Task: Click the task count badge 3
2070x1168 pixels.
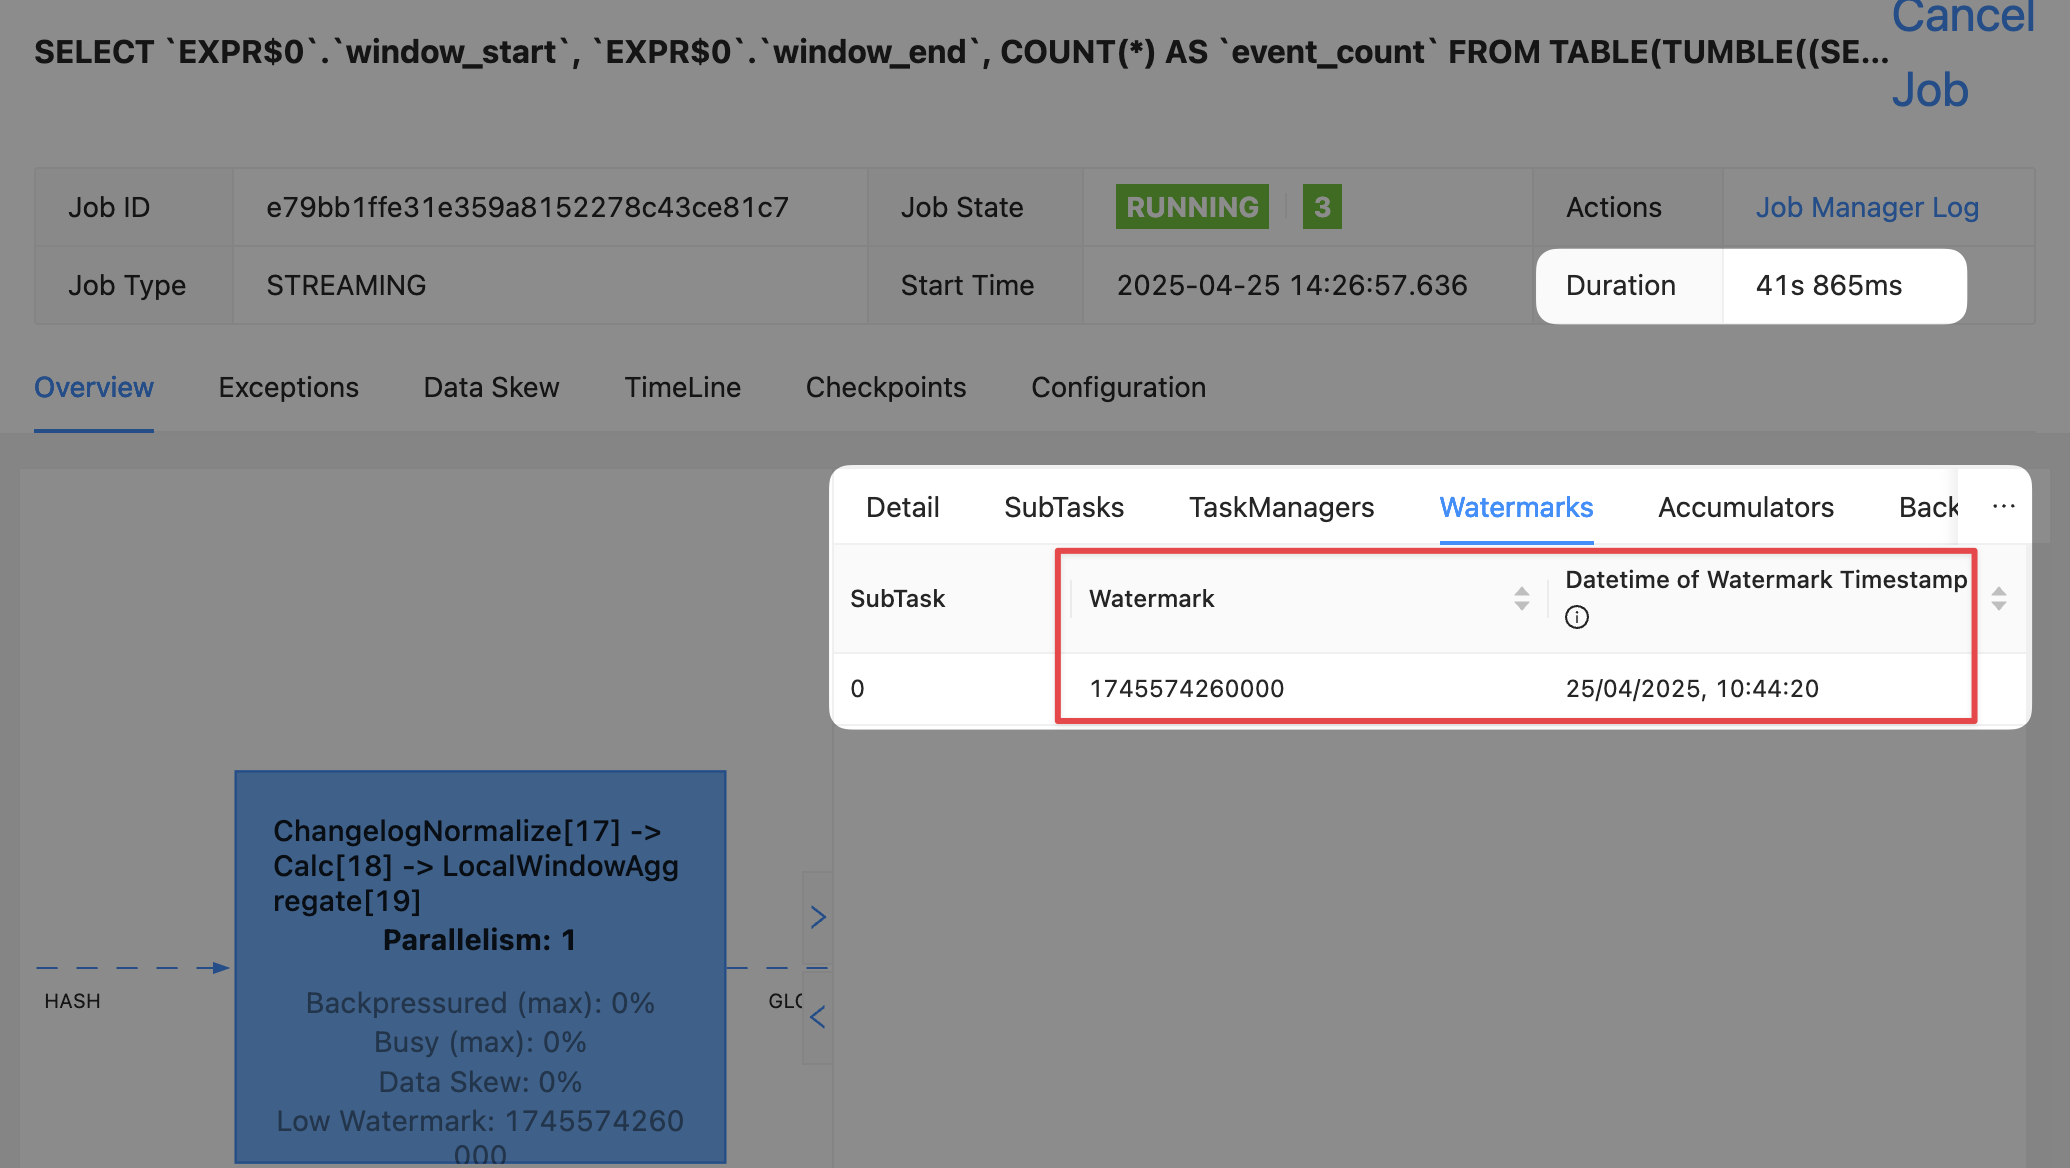Action: click(1321, 207)
